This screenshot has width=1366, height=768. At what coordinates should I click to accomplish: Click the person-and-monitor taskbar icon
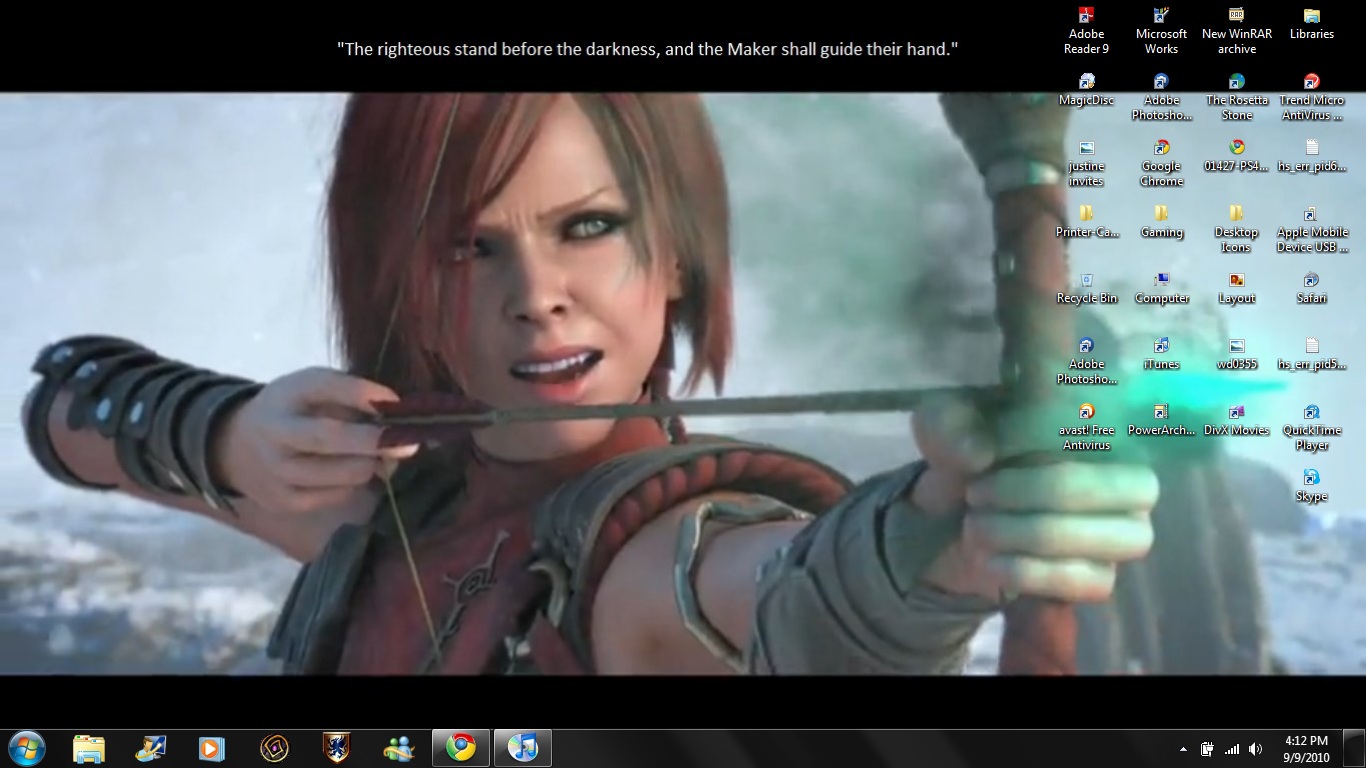point(150,748)
